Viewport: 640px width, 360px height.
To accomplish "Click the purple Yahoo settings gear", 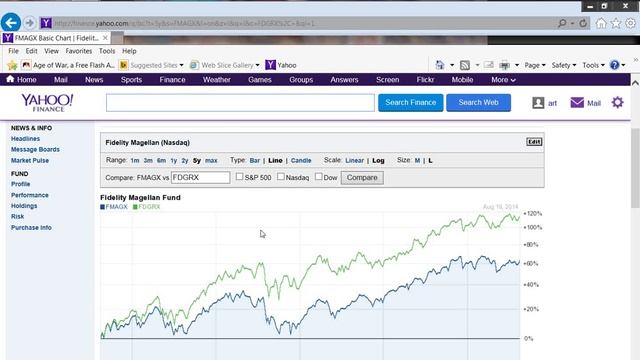I will click(x=618, y=102).
